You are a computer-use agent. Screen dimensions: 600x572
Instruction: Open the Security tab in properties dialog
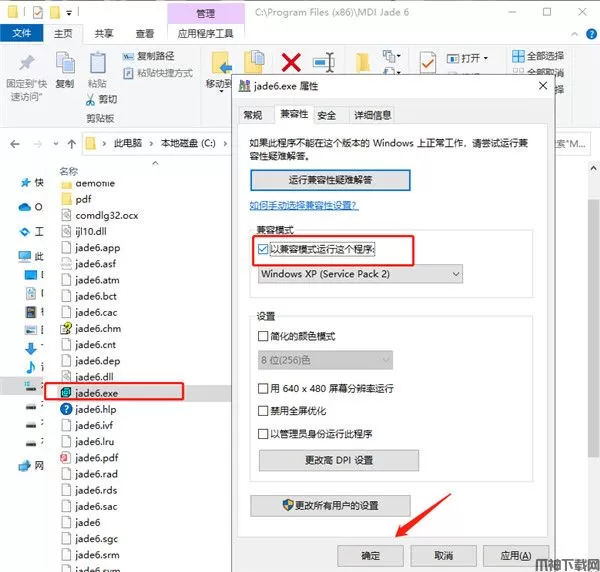click(327, 115)
